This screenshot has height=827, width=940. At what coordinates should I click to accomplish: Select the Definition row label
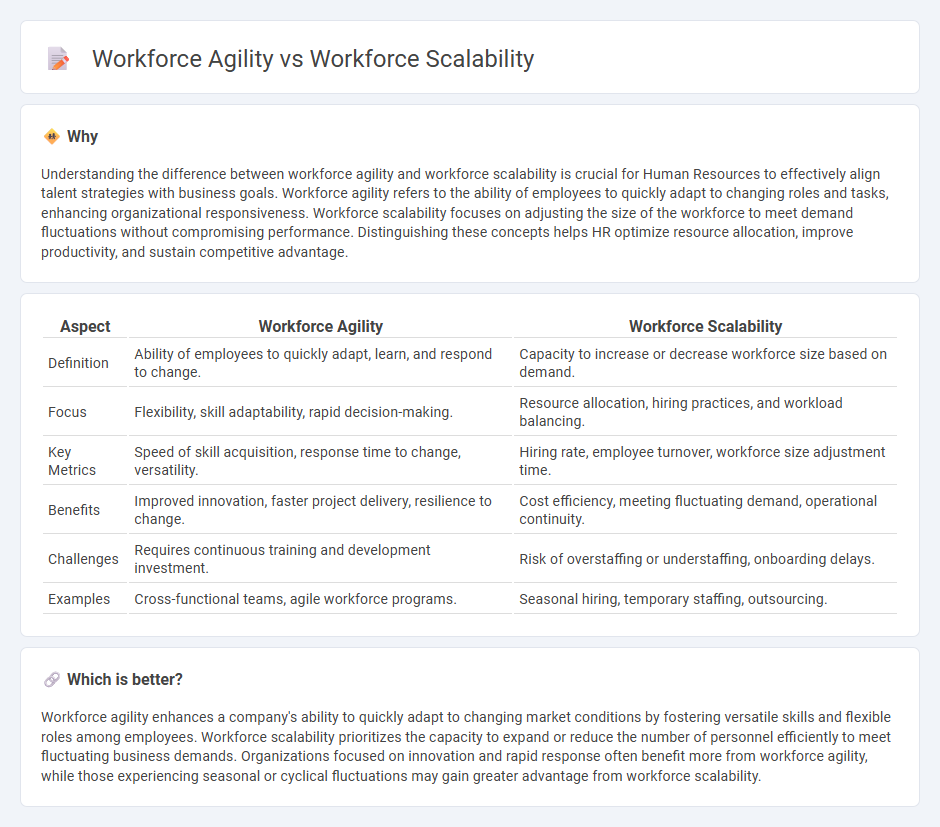click(79, 363)
